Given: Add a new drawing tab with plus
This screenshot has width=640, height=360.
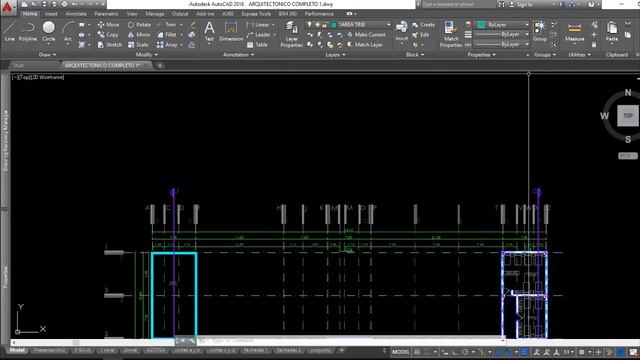Looking at the screenshot, I should [x=160, y=65].
